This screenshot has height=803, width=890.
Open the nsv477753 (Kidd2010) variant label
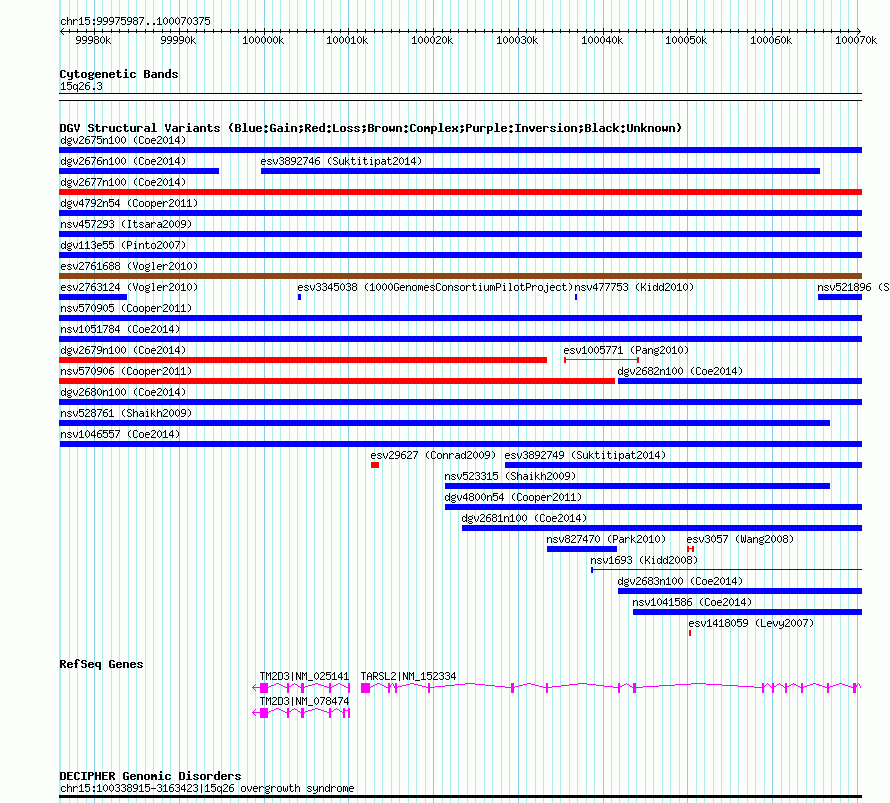pos(634,287)
